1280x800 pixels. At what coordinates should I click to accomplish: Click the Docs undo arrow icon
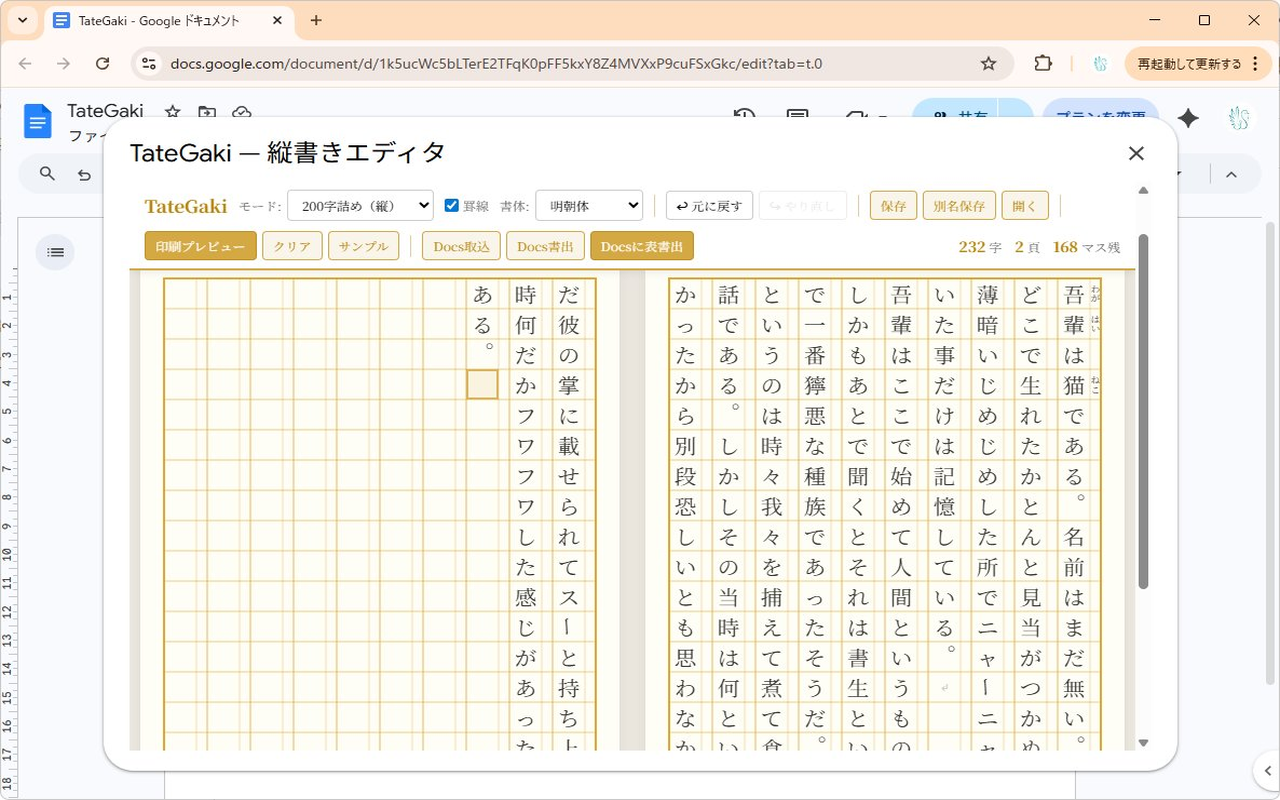pyautogui.click(x=85, y=175)
